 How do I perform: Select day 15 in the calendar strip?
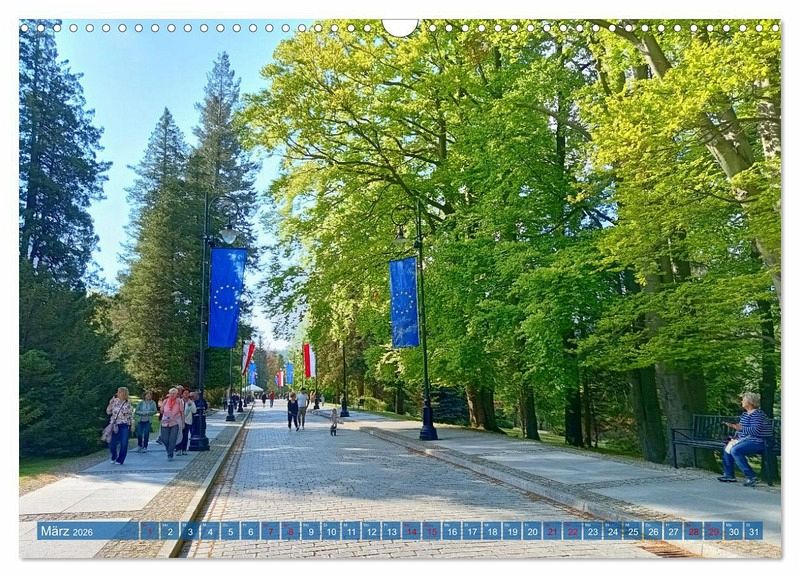coord(432,531)
